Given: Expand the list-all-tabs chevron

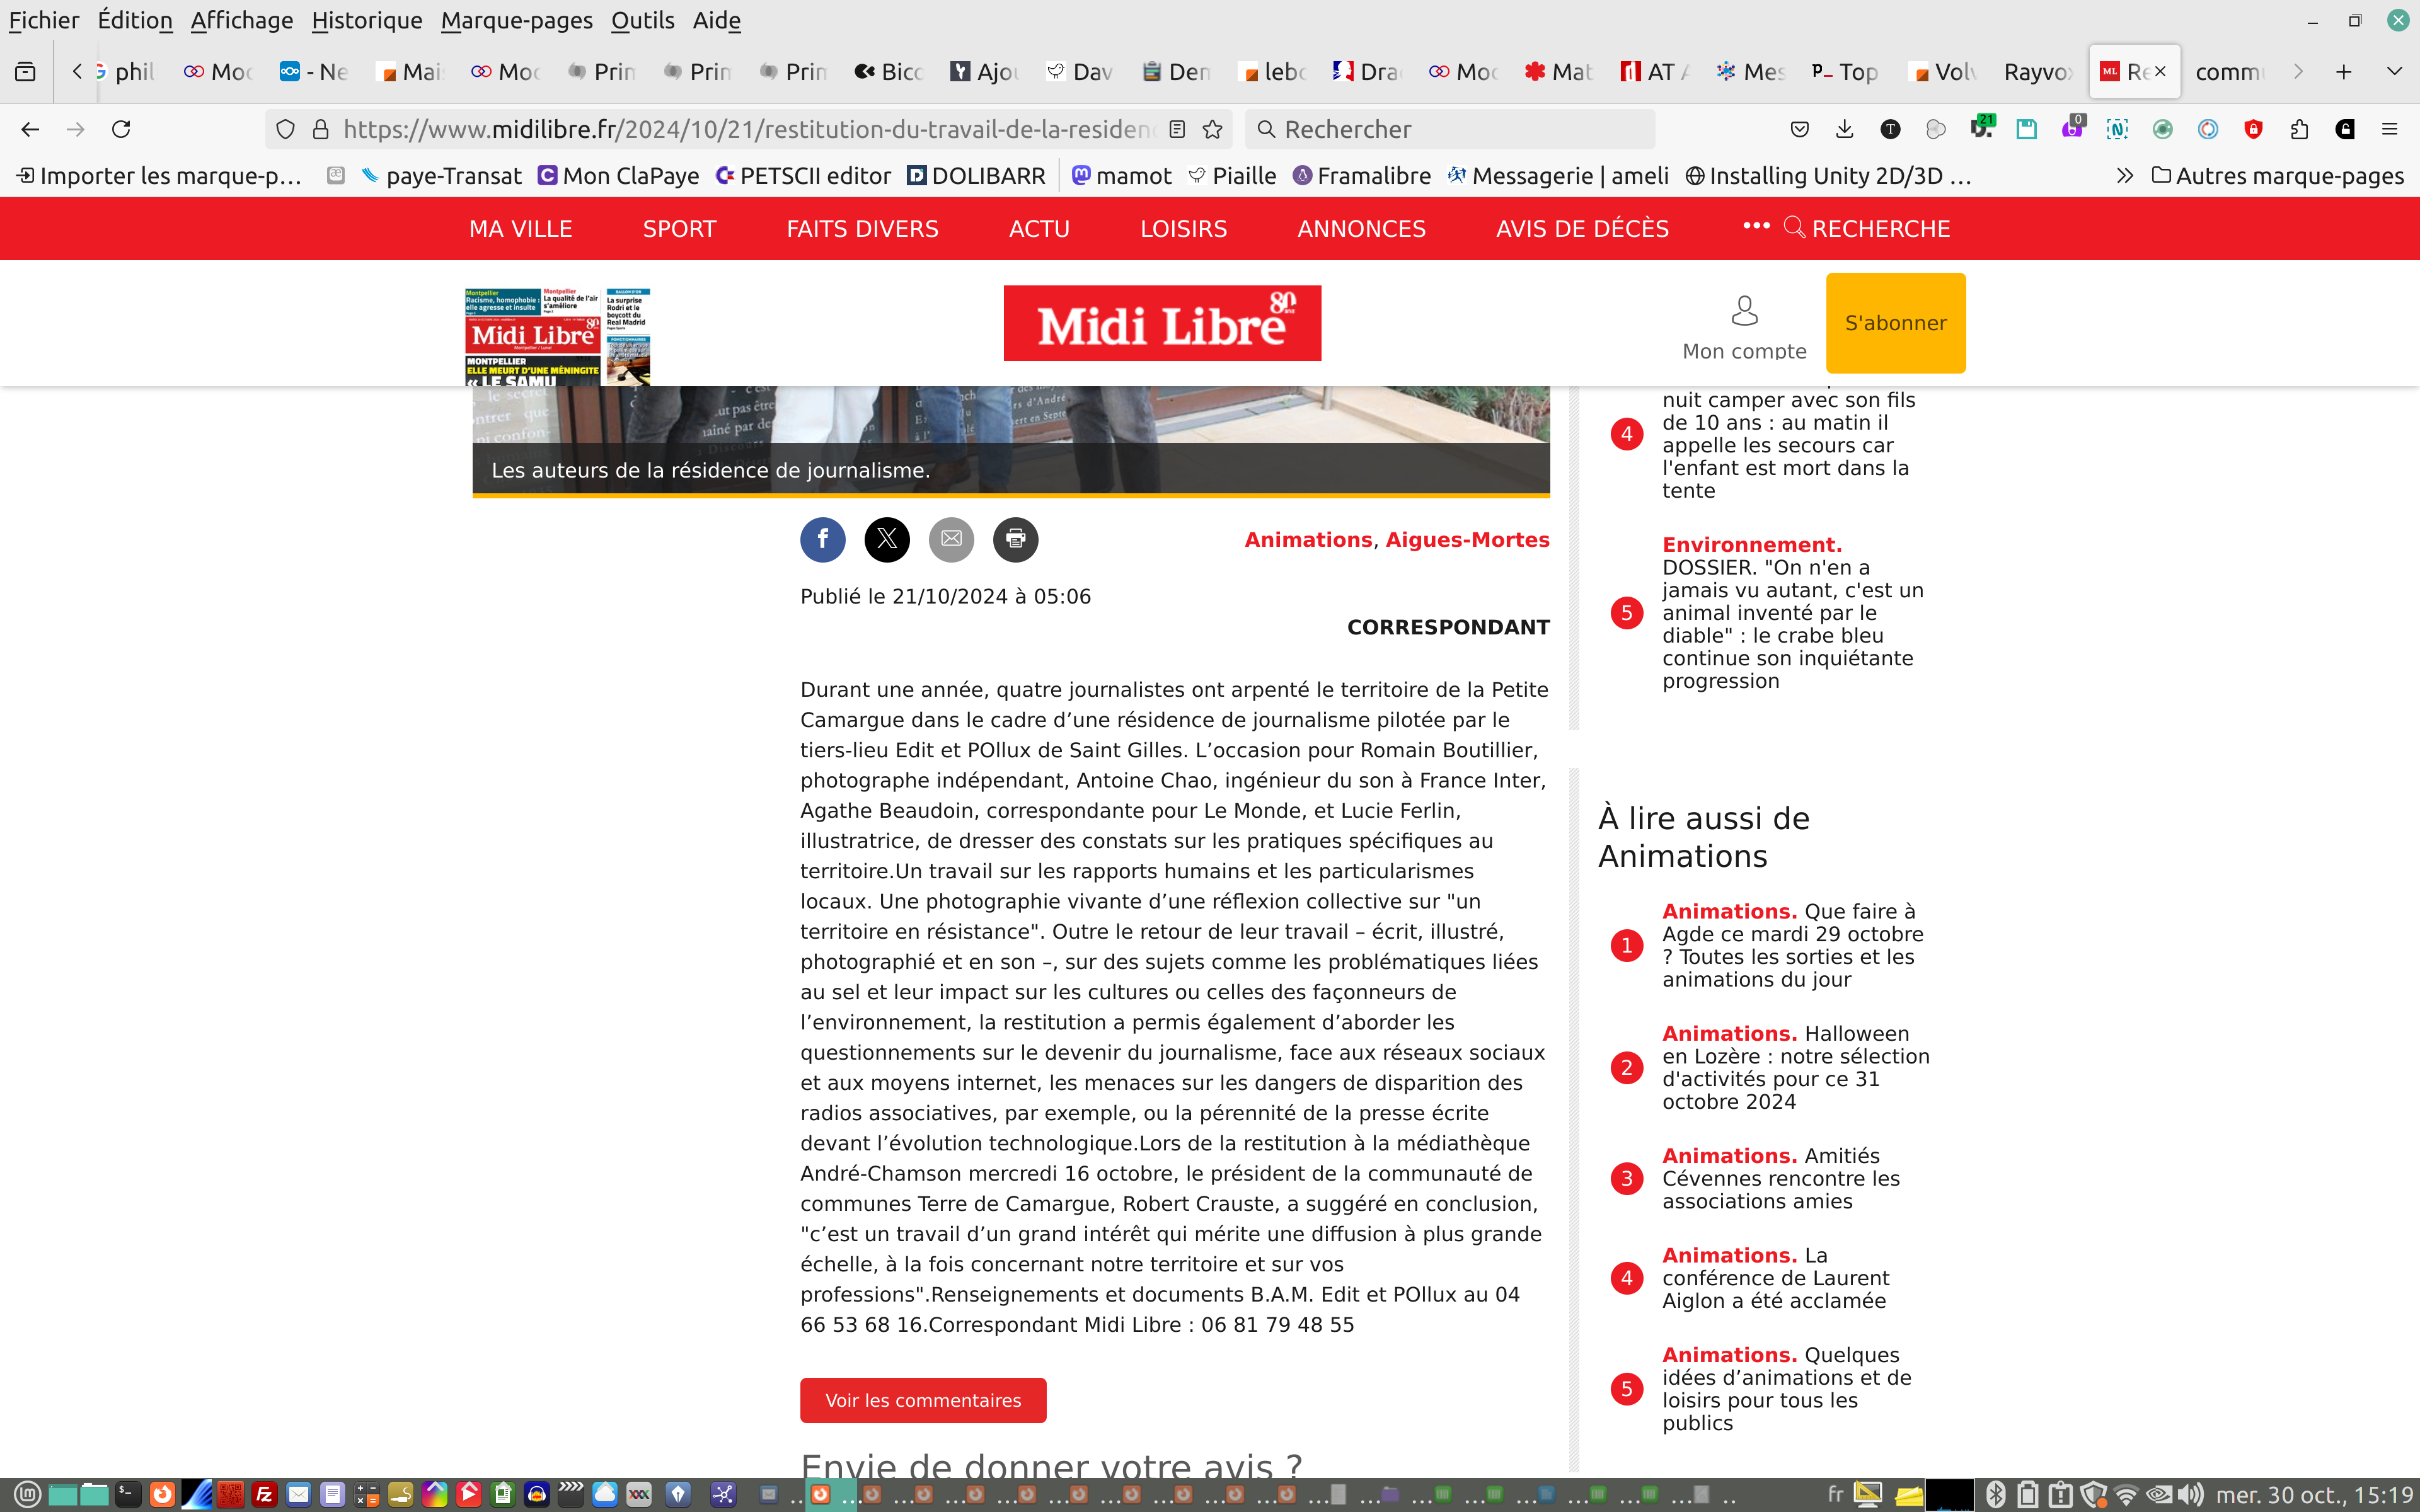Looking at the screenshot, I should pos(2393,71).
